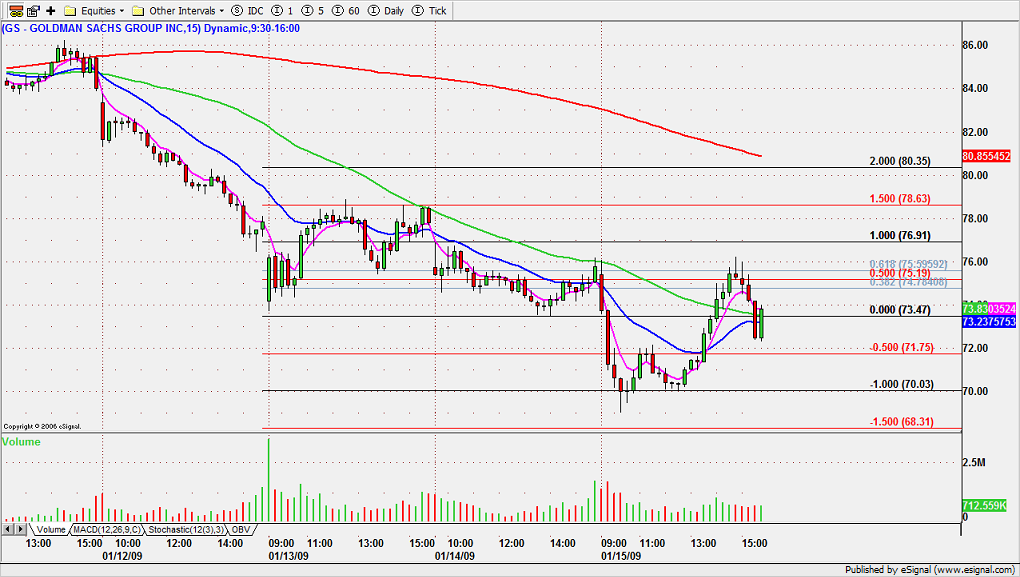Screen dimensions: 1020x577
Task: Click the 86.00 price axis label
Action: click(976, 45)
